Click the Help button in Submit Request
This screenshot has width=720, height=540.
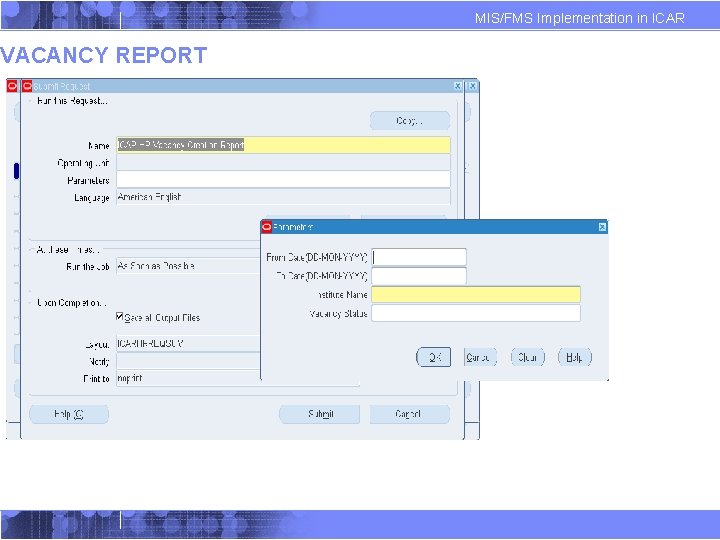click(x=69, y=414)
